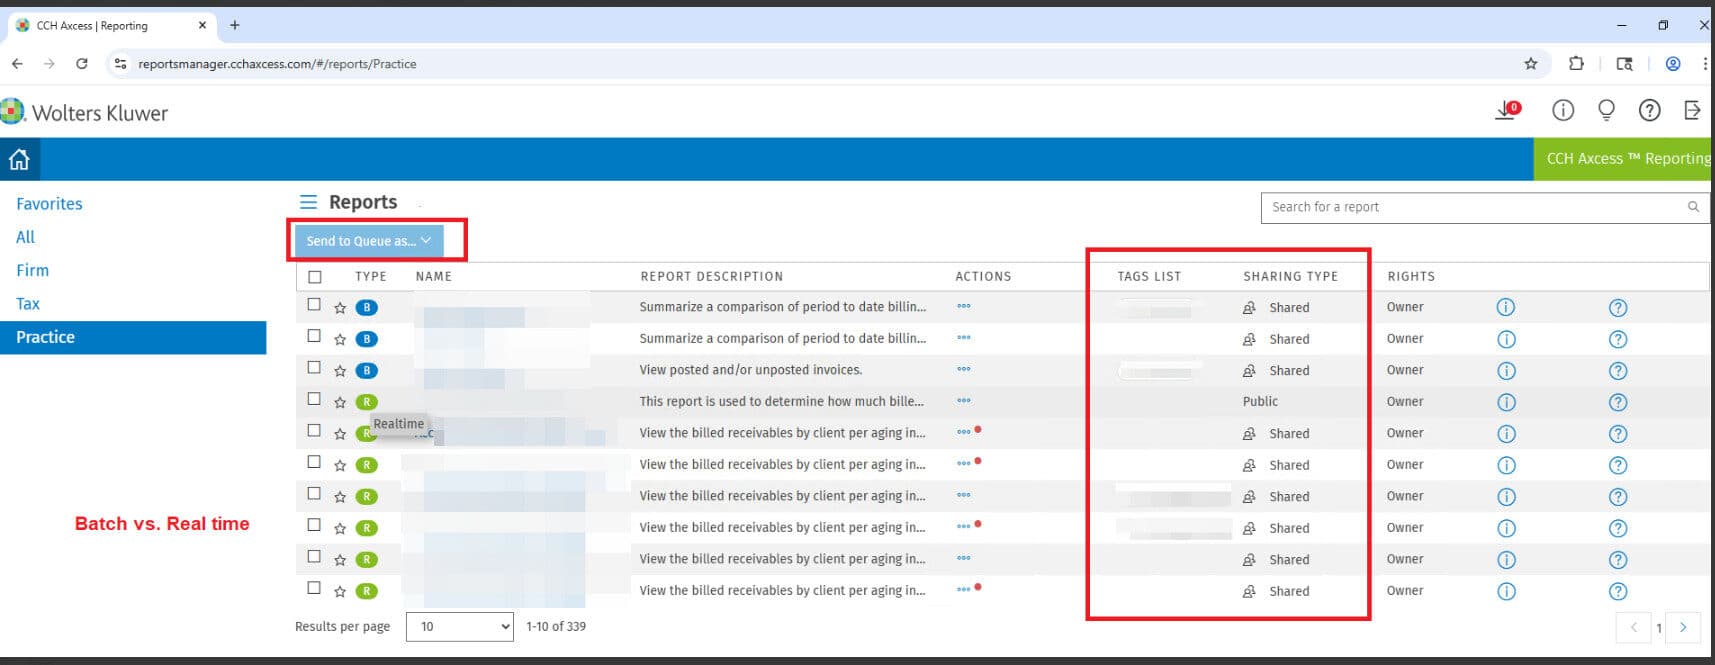Click 'View posted and/or unposted invoices.' description
This screenshot has width=1715, height=665.
tap(750, 370)
